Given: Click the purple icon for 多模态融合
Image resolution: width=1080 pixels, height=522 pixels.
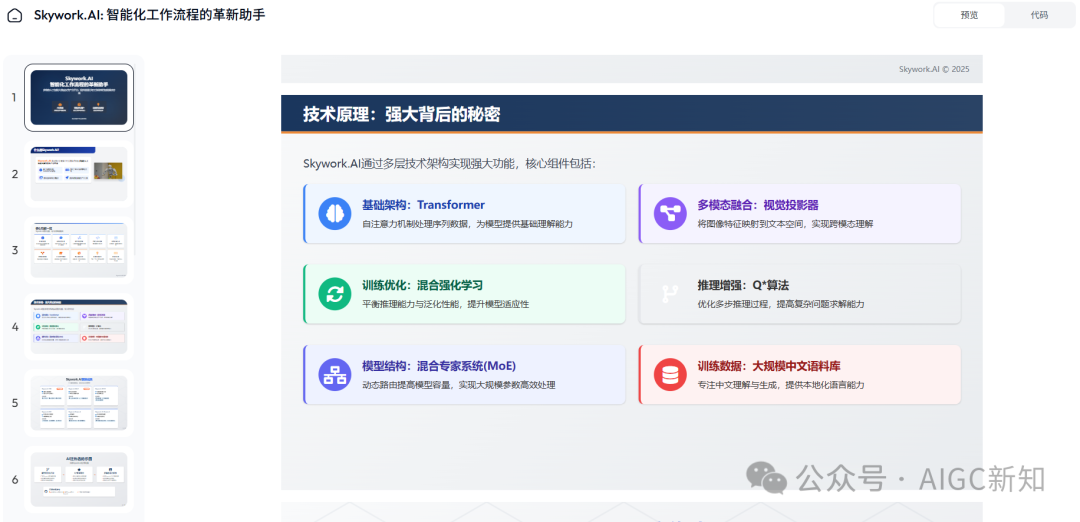Looking at the screenshot, I should coord(670,213).
